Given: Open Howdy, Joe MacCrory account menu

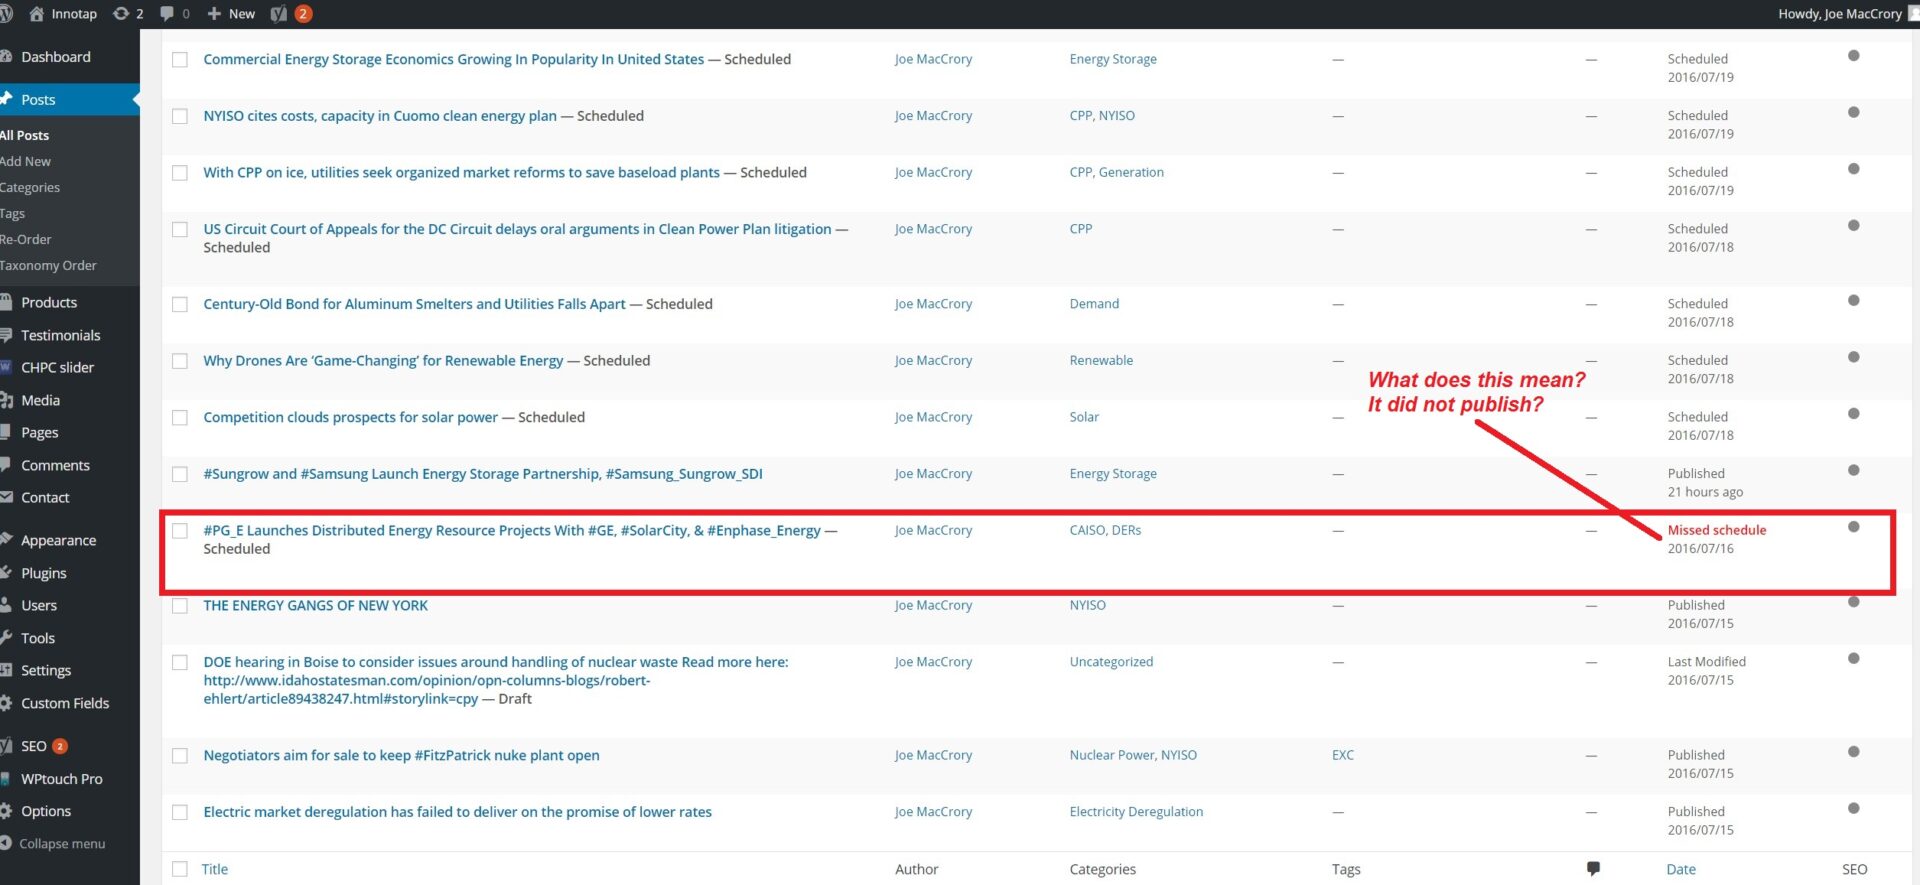Looking at the screenshot, I should coord(1840,14).
